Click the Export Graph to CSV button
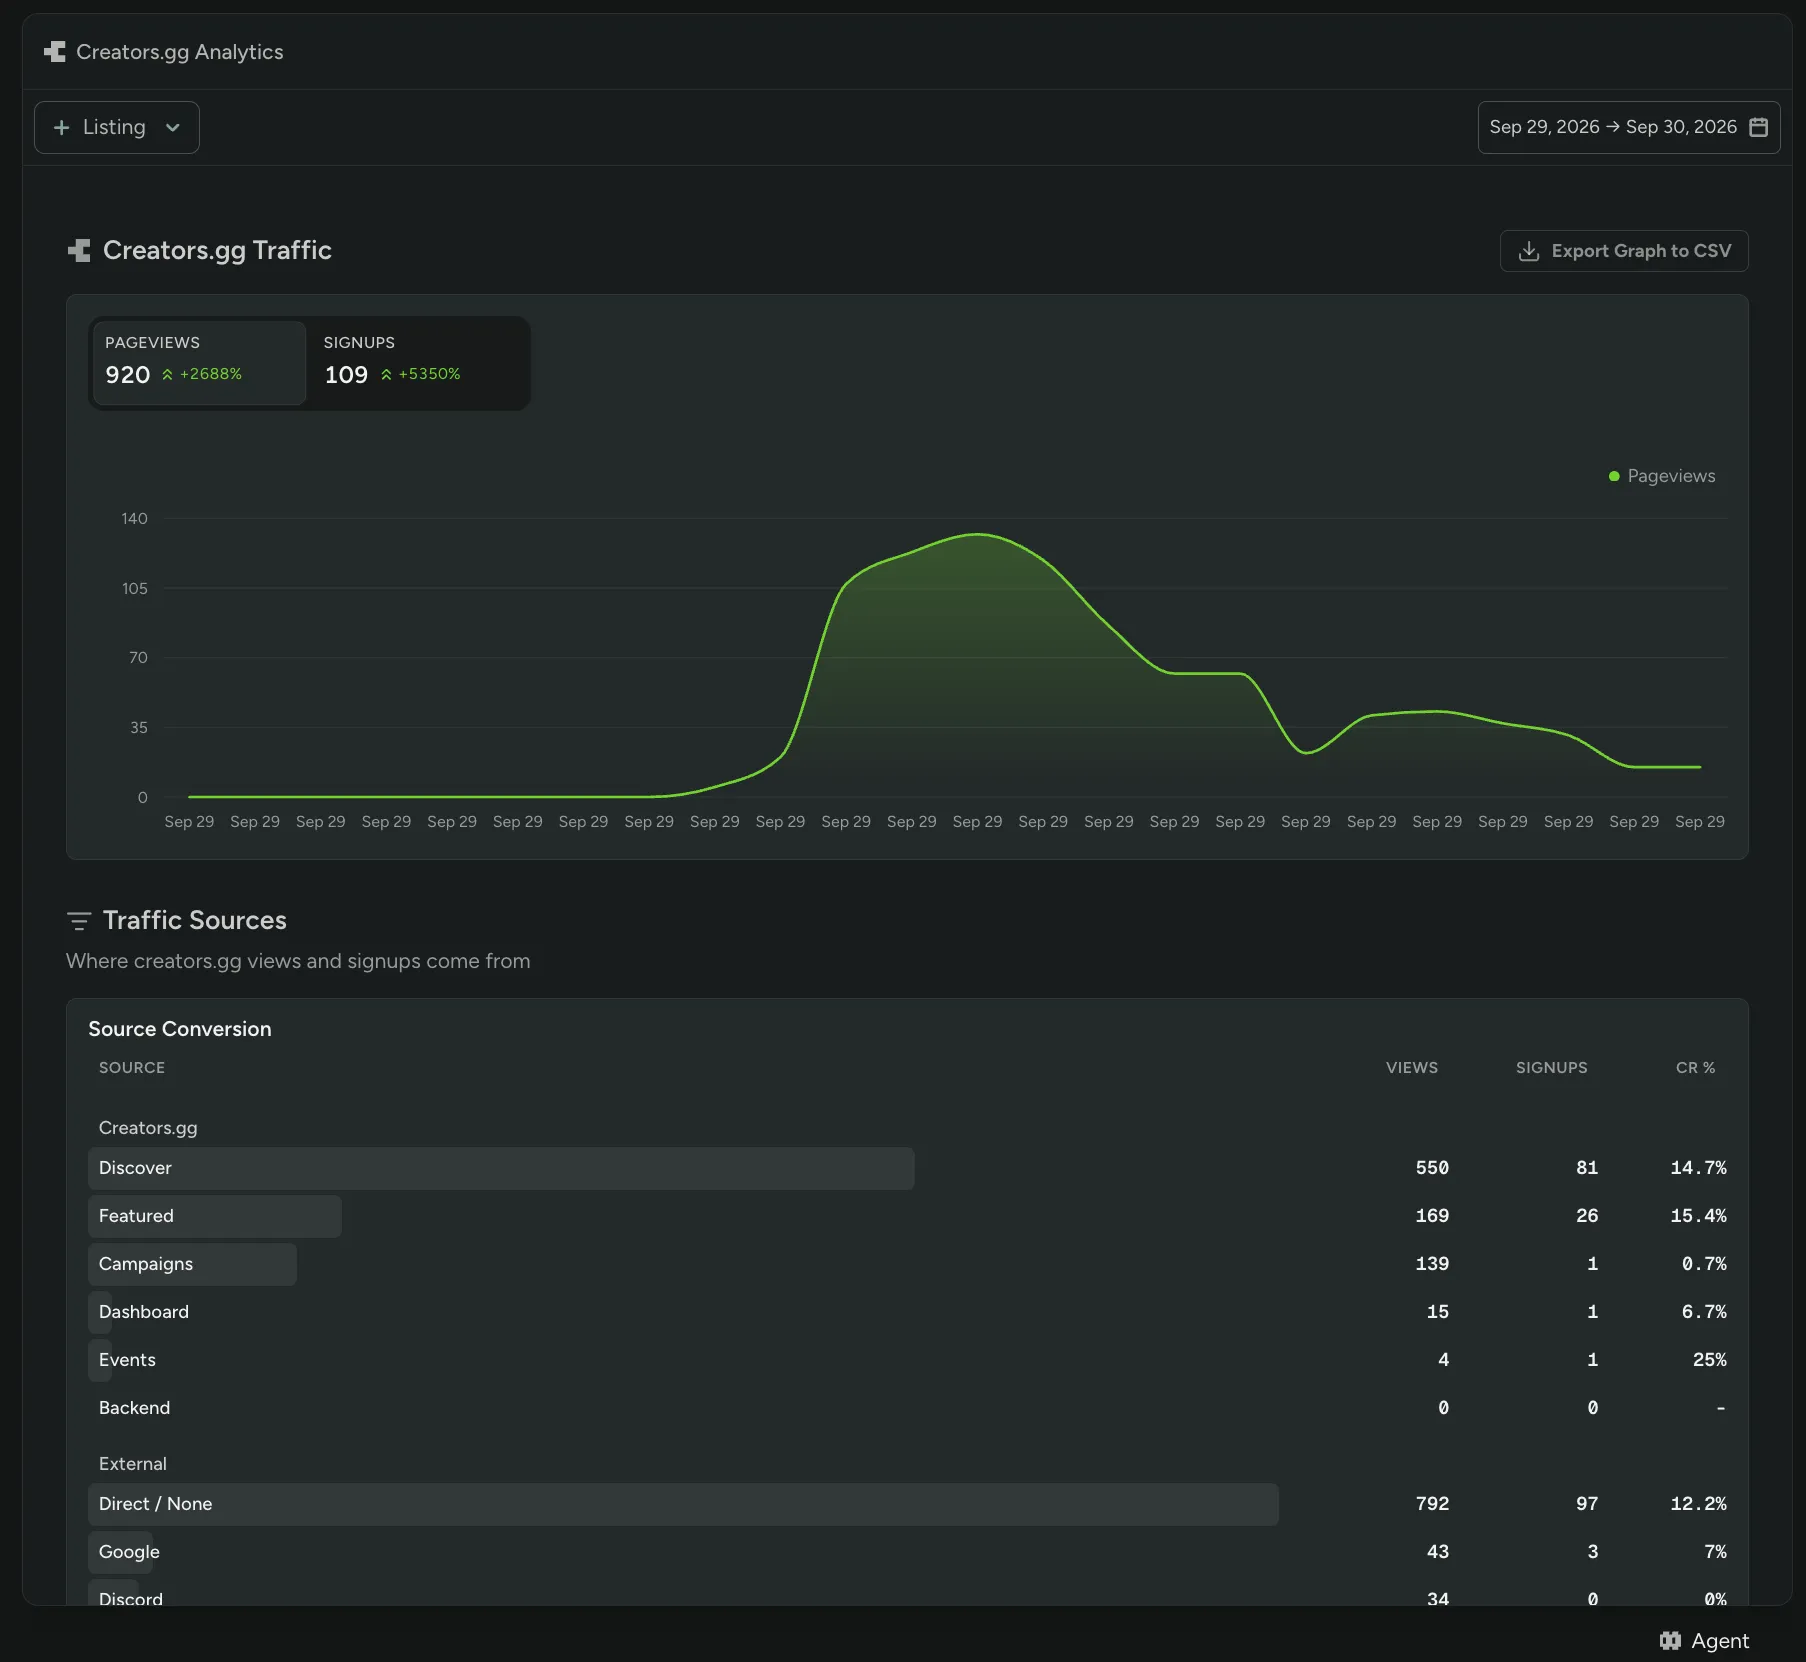1806x1662 pixels. pos(1624,251)
